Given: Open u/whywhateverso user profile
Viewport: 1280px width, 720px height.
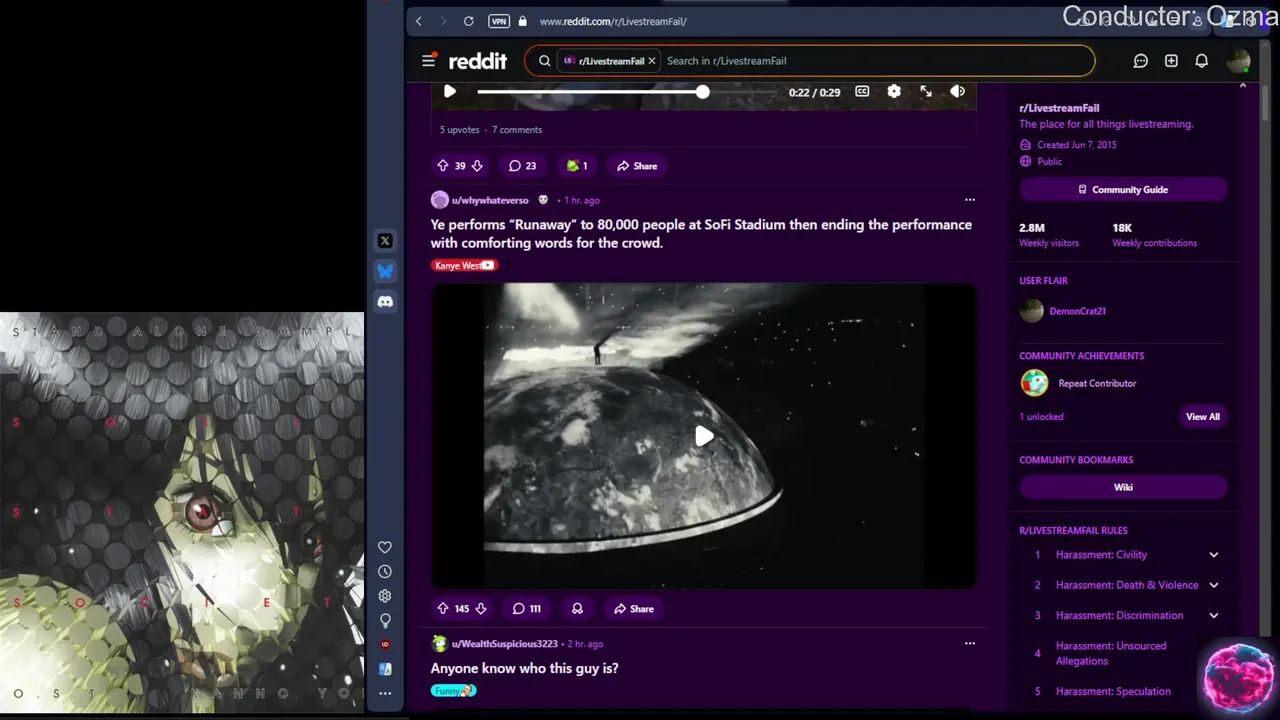Looking at the screenshot, I should click(490, 200).
